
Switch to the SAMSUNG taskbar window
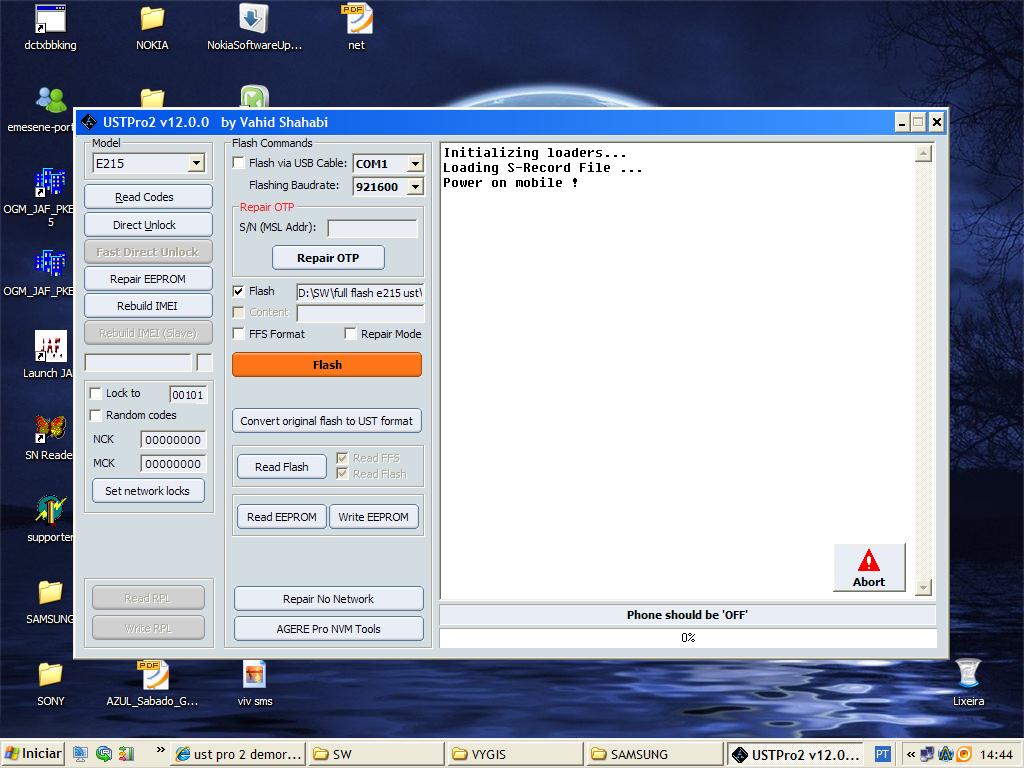[654, 754]
